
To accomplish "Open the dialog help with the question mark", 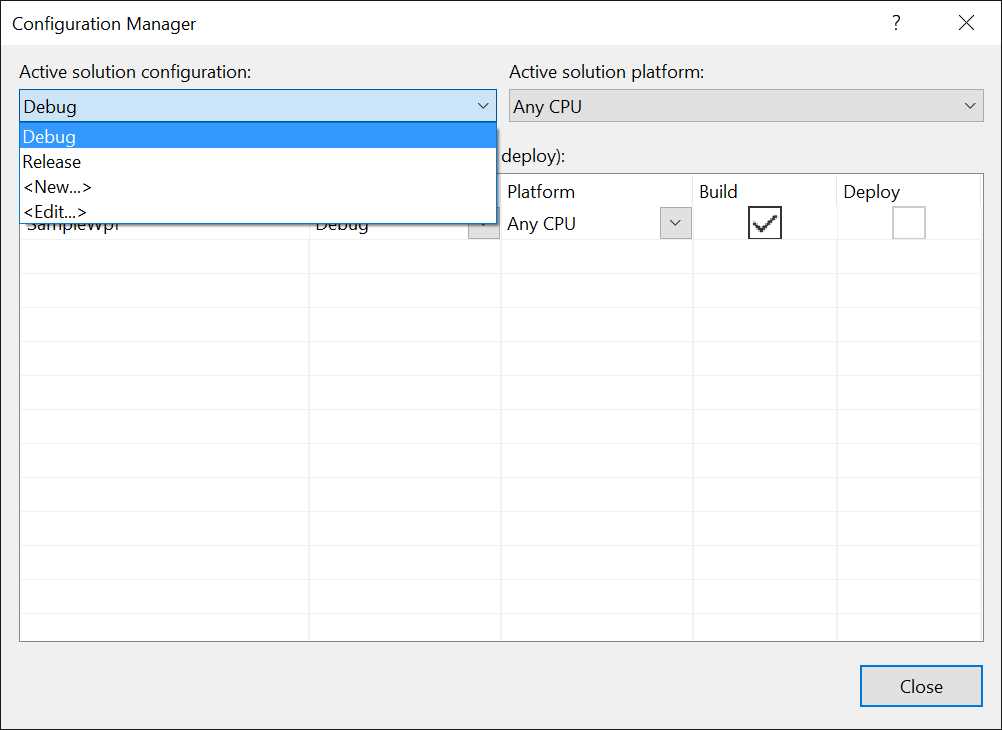I will (896, 22).
